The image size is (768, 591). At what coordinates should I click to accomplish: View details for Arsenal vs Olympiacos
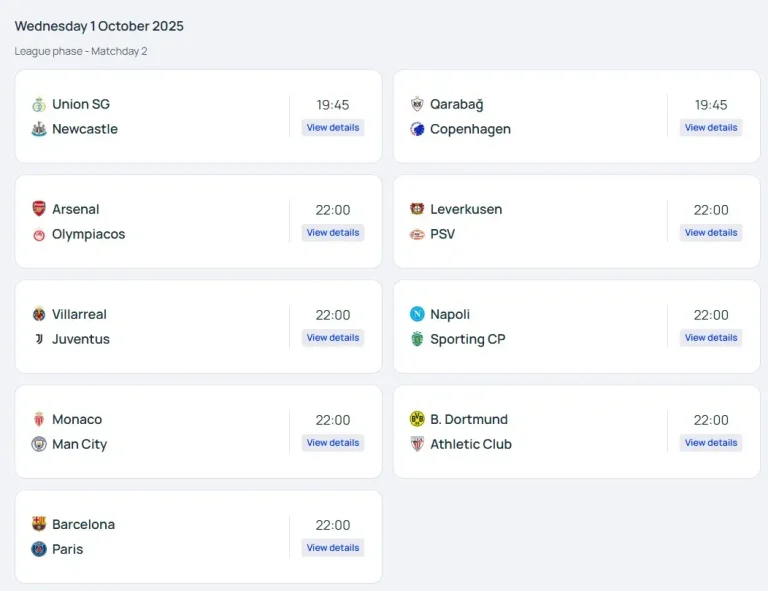click(333, 233)
